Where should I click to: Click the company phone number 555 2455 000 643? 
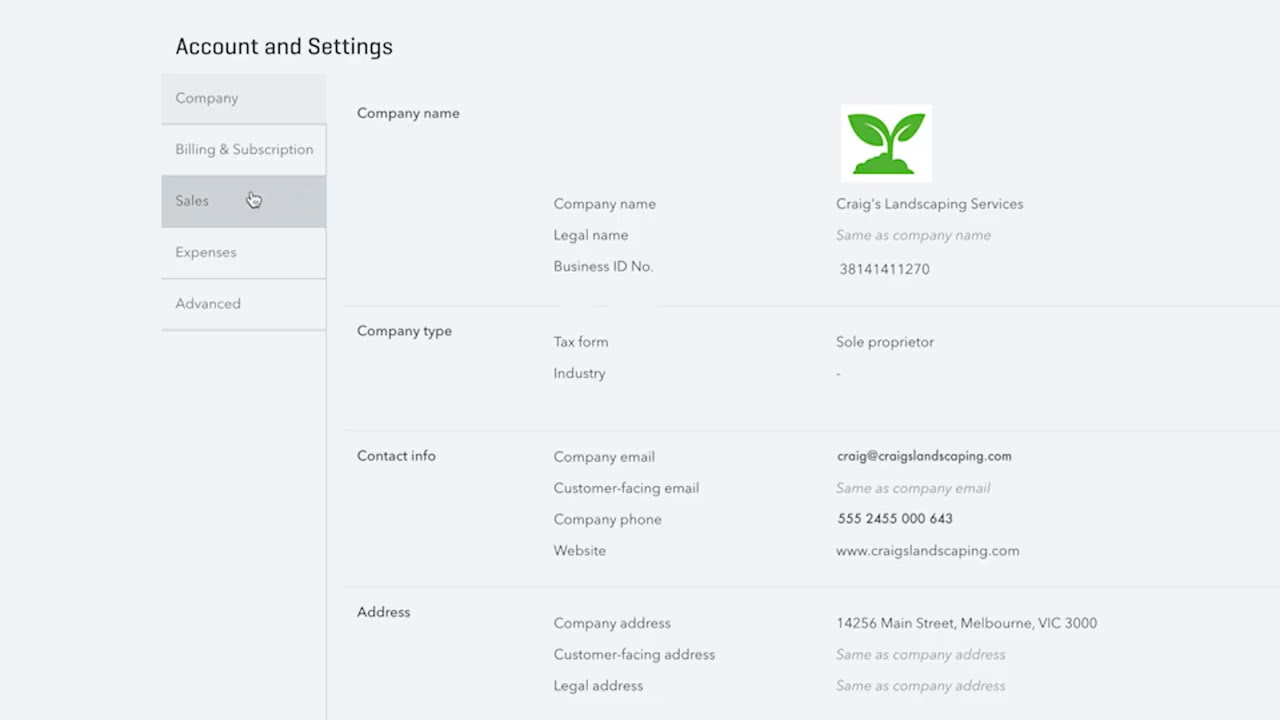click(894, 519)
